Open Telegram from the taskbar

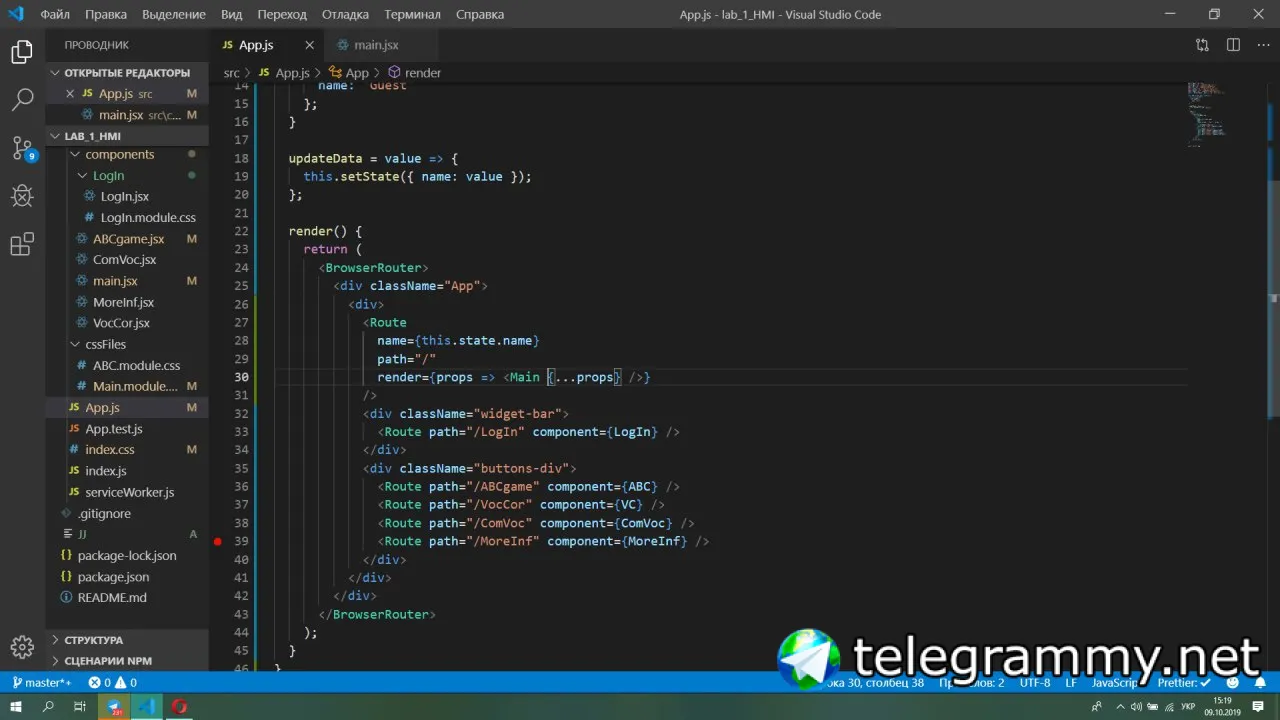(115, 707)
